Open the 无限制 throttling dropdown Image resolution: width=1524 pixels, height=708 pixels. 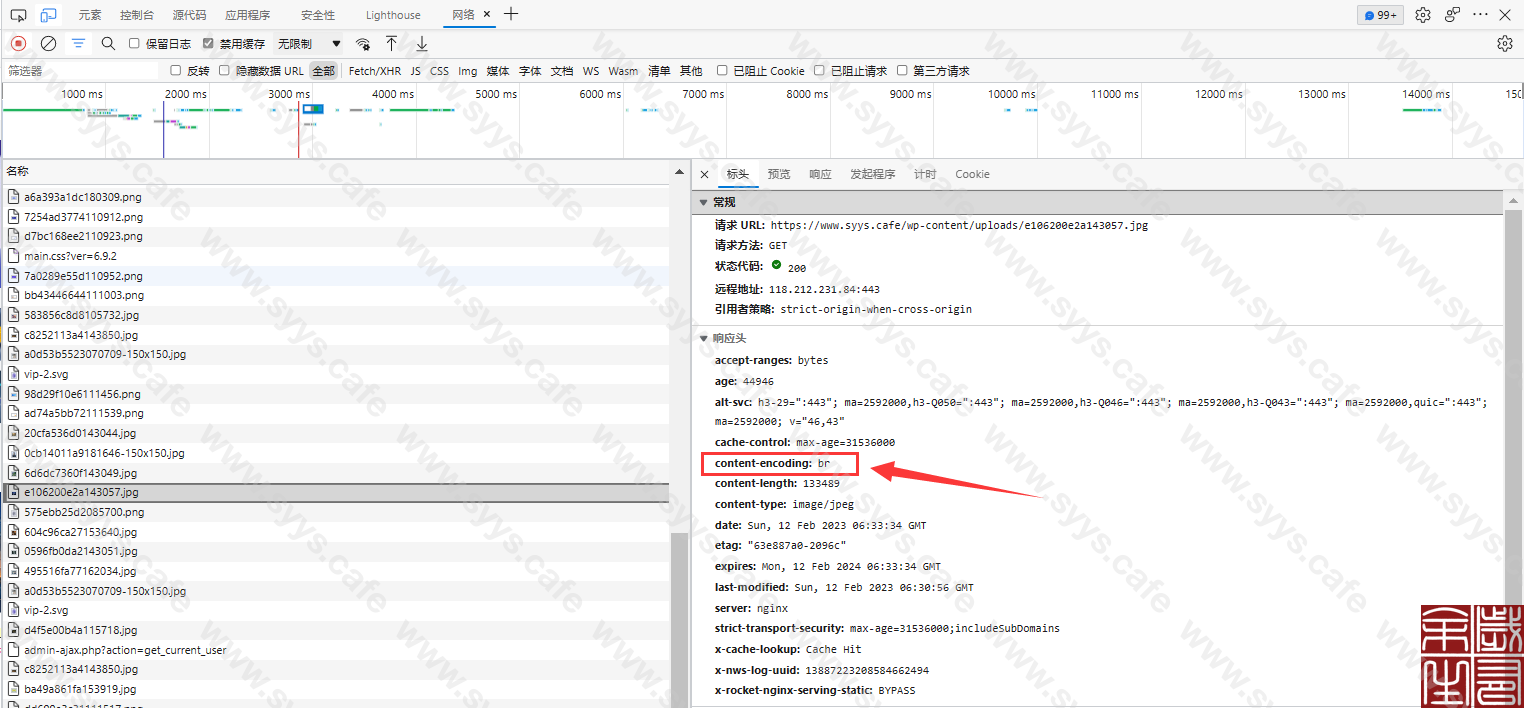pos(309,44)
